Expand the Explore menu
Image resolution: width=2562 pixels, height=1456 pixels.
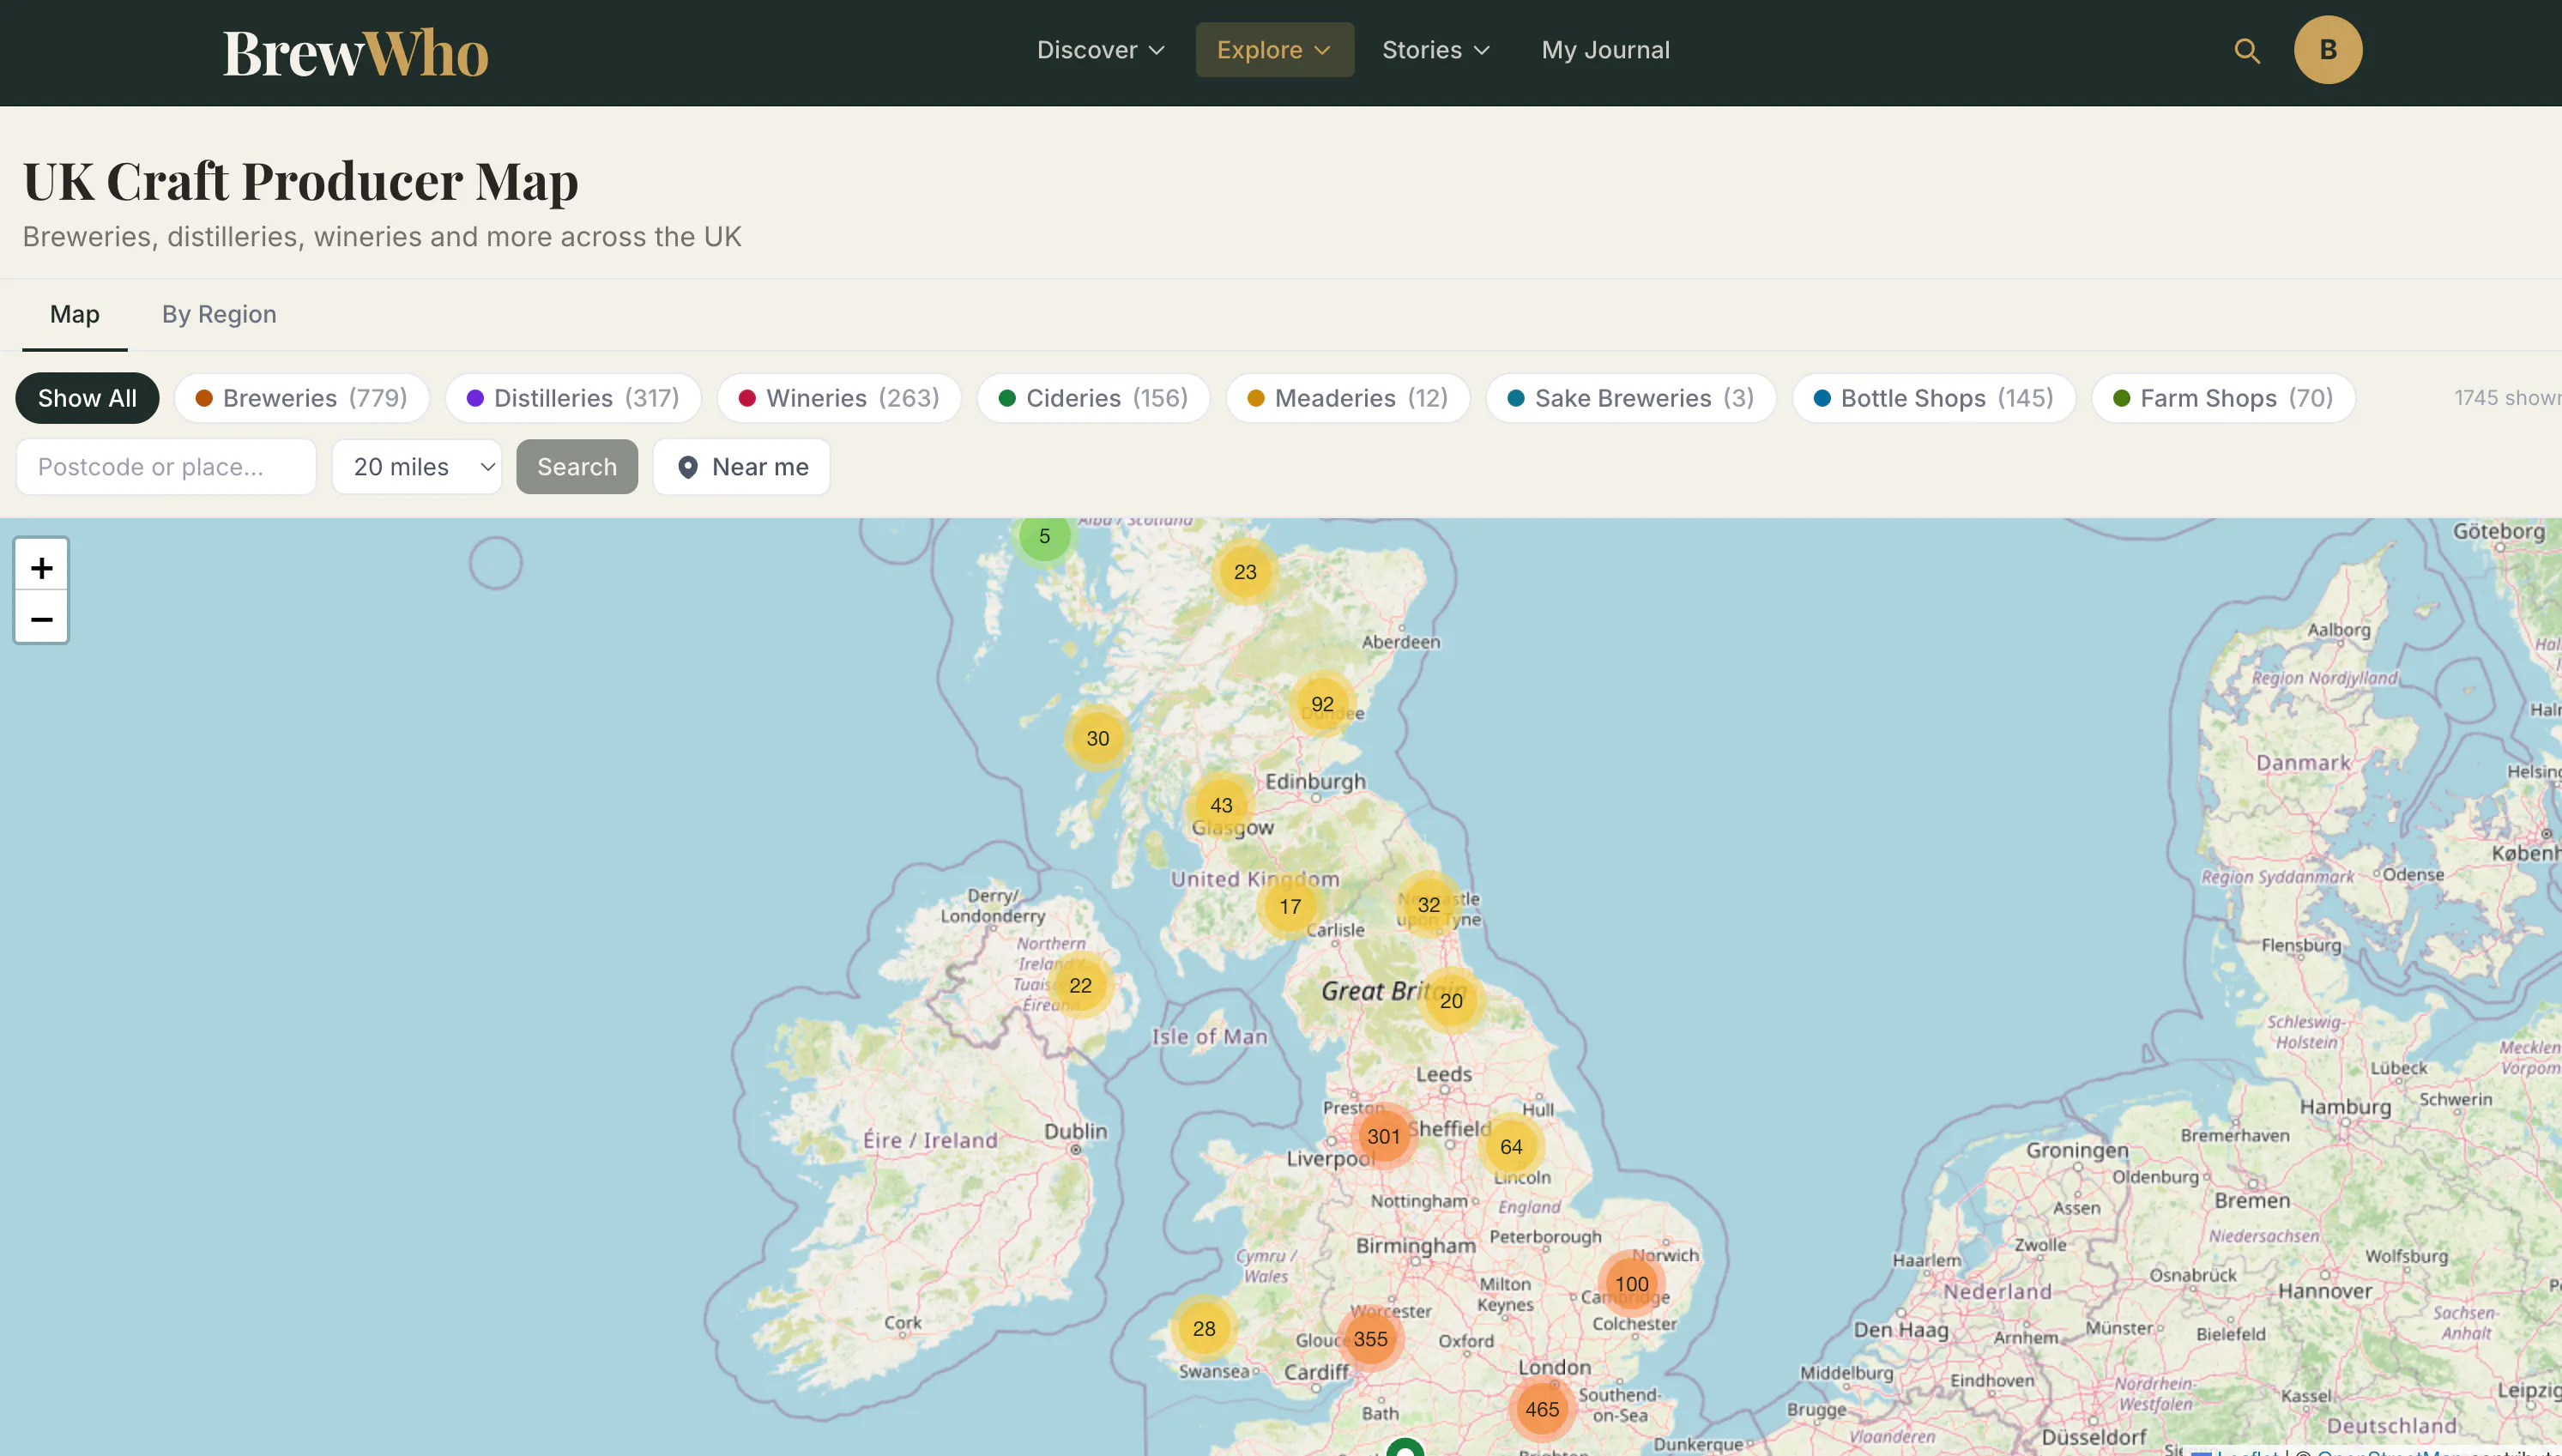[1275, 50]
